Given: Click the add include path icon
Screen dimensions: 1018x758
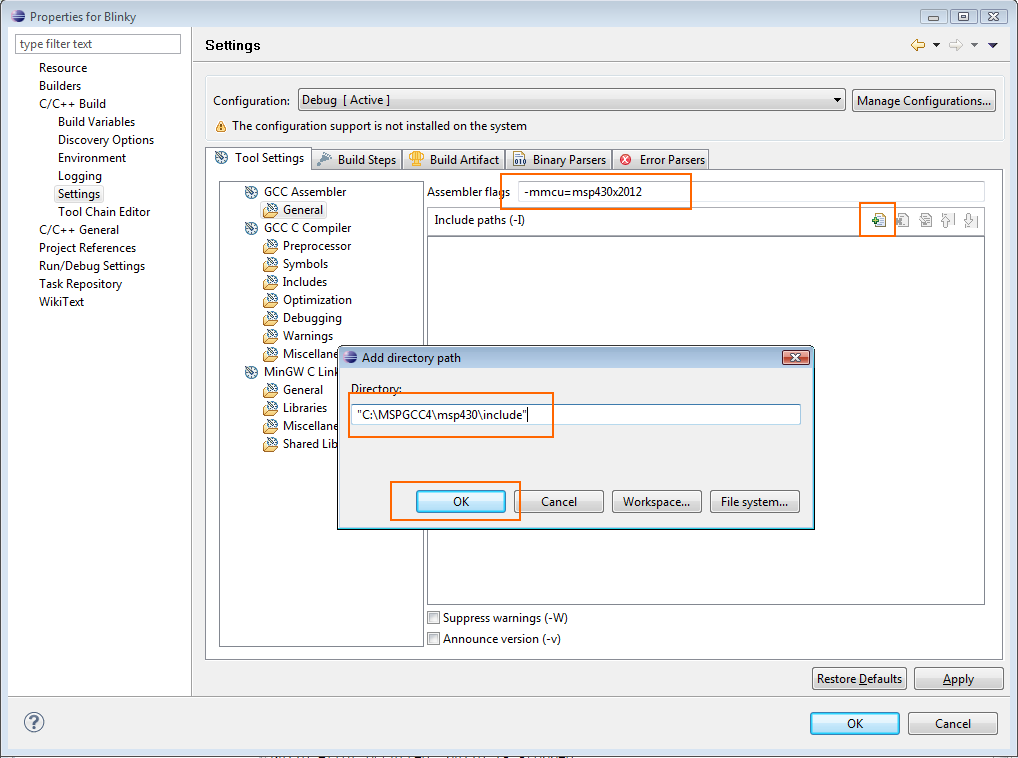Looking at the screenshot, I should (878, 220).
